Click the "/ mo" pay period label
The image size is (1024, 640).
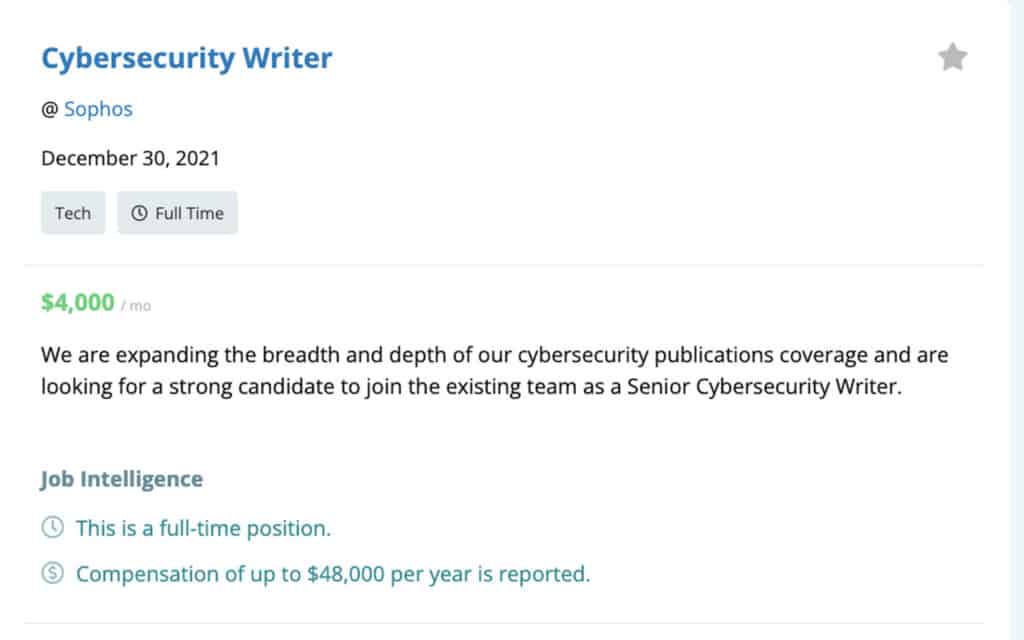click(137, 305)
